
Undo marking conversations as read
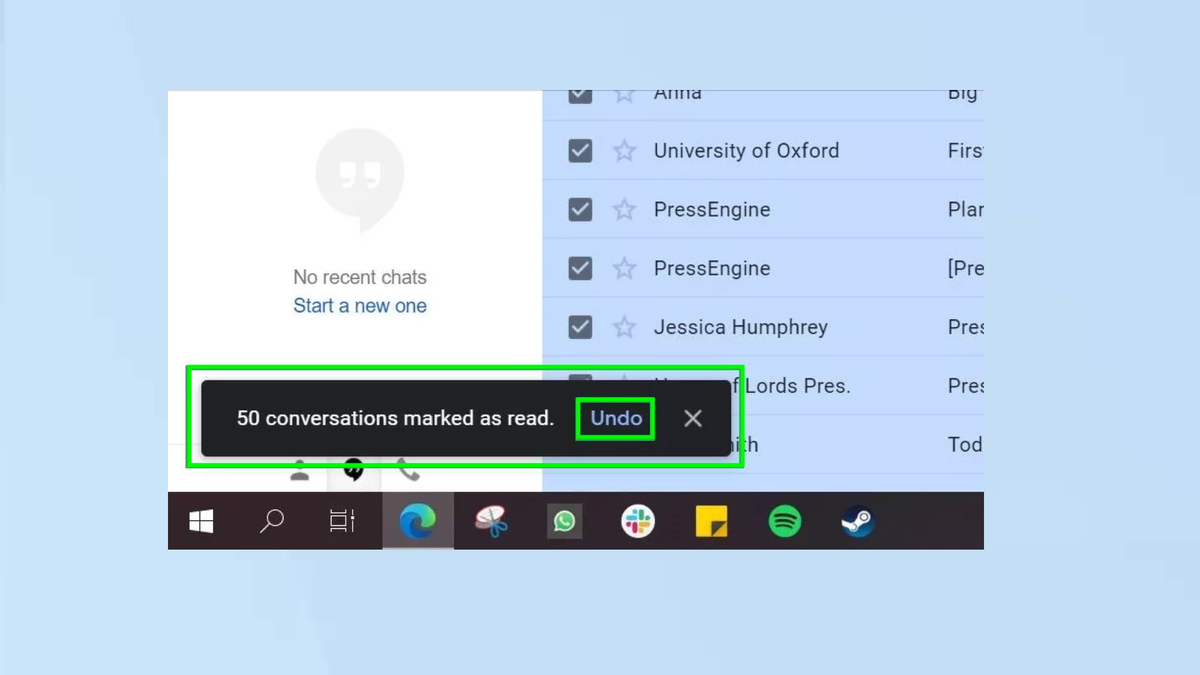tap(614, 418)
